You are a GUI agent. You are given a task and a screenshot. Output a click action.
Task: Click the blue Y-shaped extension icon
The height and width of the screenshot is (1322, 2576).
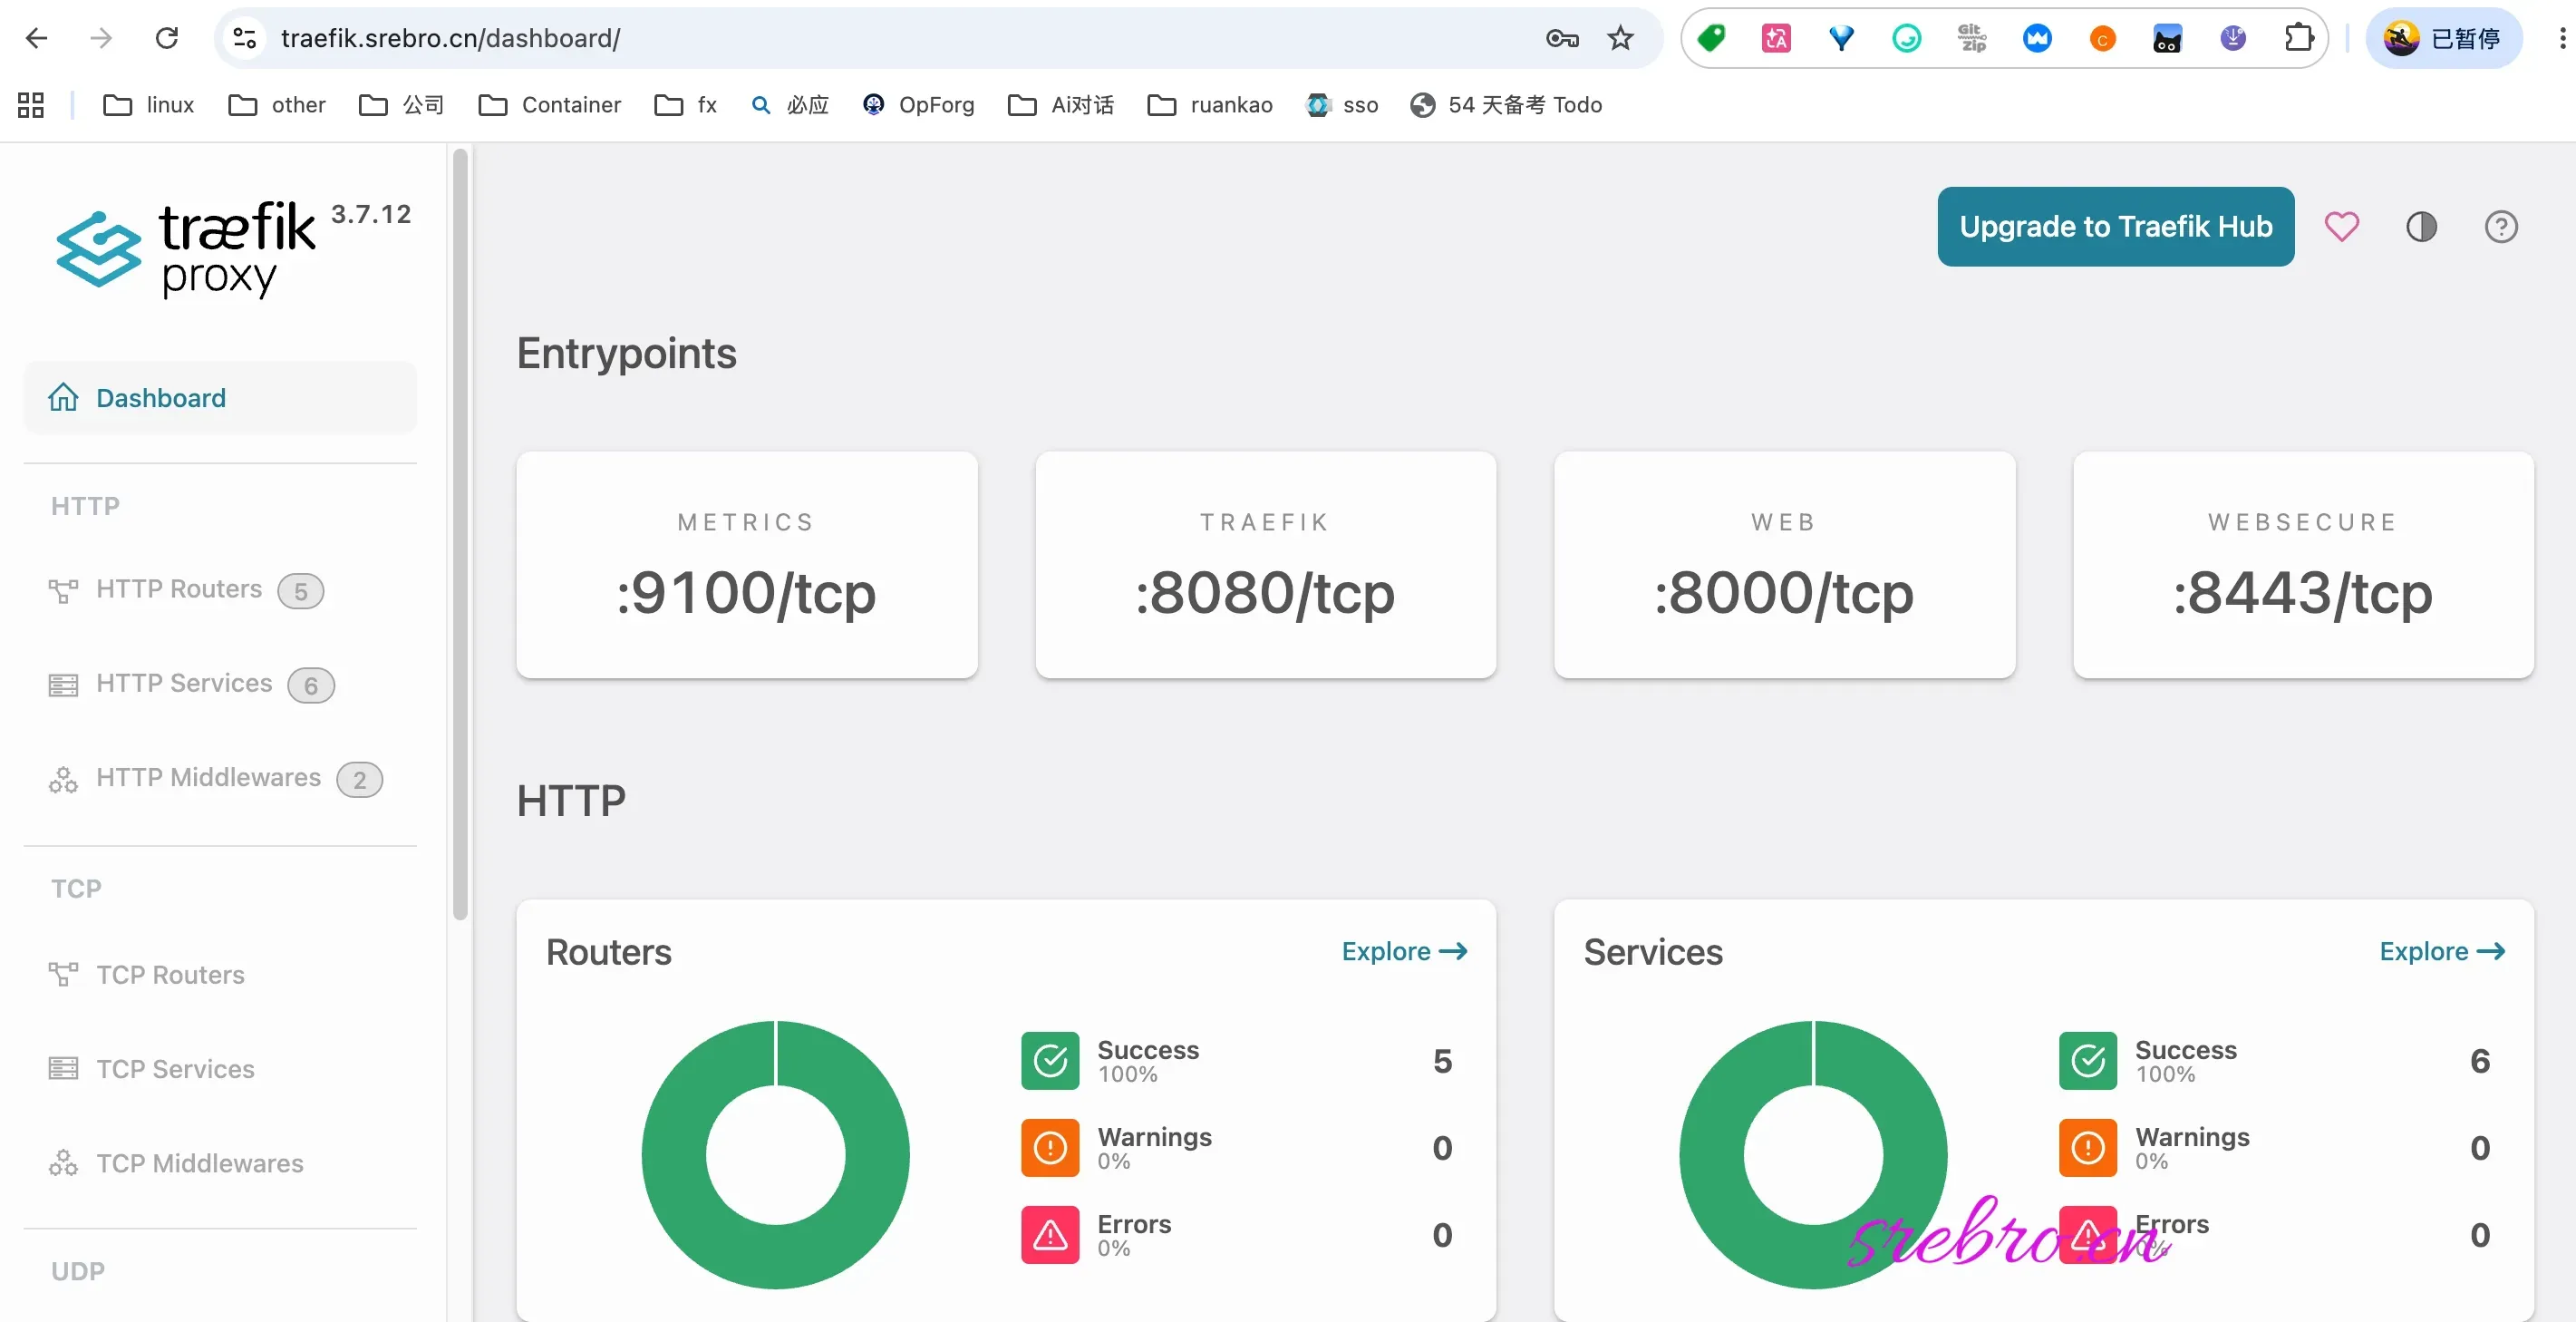[1841, 38]
